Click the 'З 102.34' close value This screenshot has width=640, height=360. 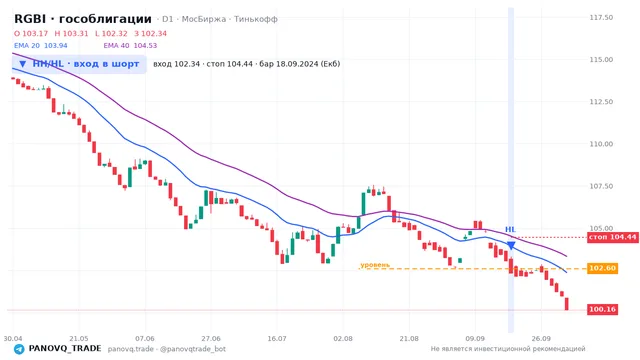[x=151, y=33]
